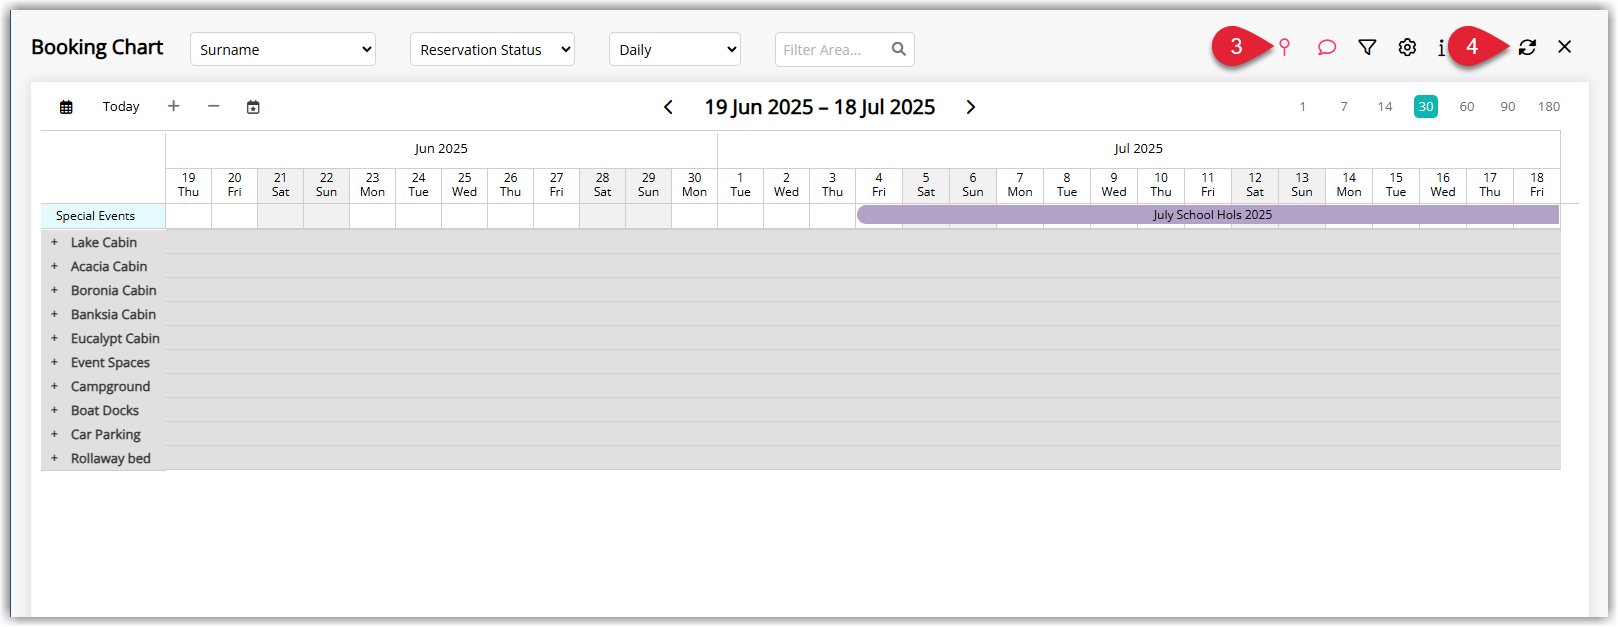The width and height of the screenshot is (1618, 627).
Task: Expand the Rollaway bed row
Action: coord(55,458)
